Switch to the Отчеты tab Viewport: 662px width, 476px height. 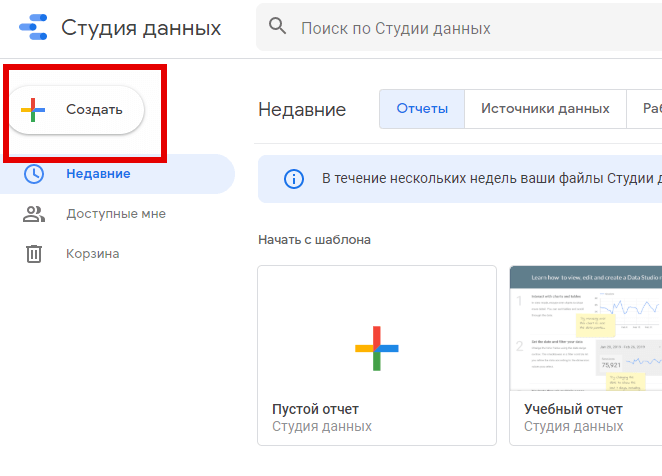(422, 109)
